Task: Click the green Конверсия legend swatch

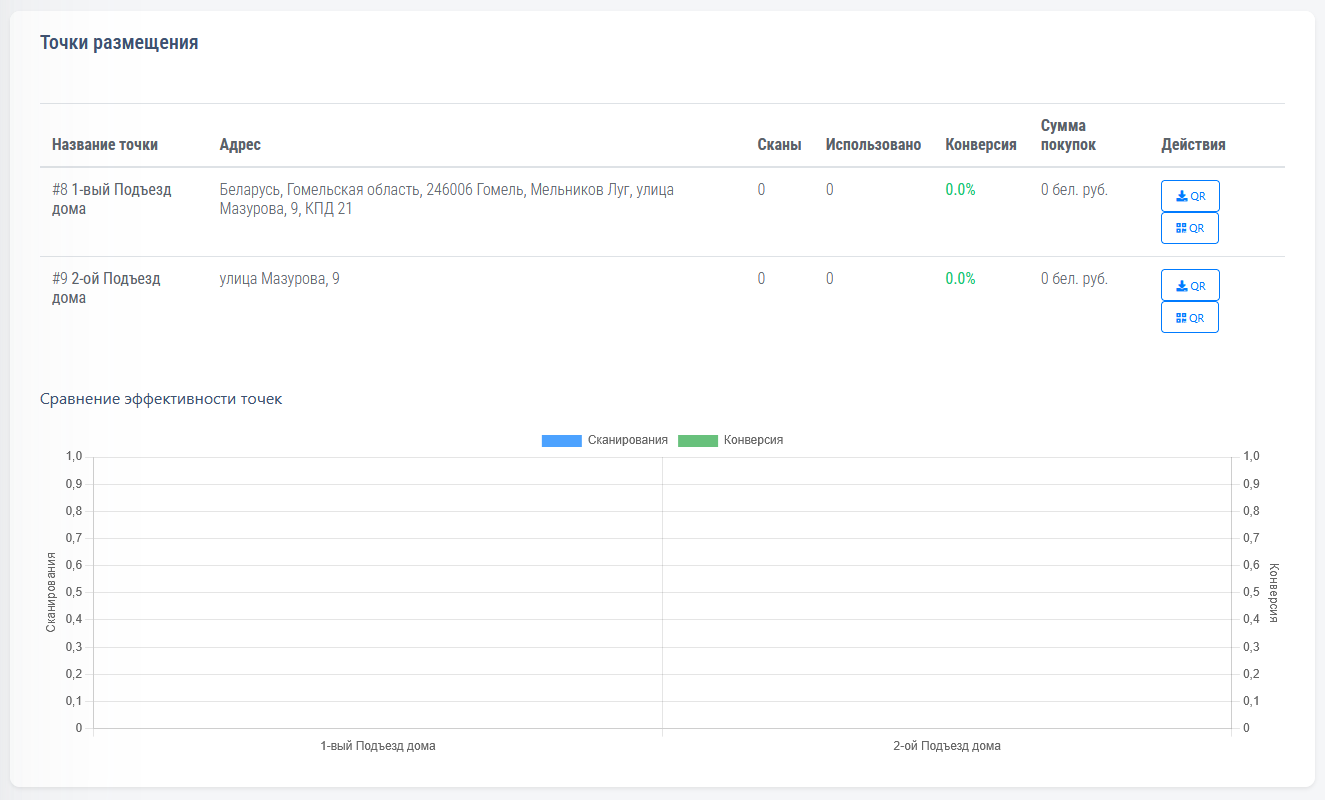Action: tap(697, 440)
